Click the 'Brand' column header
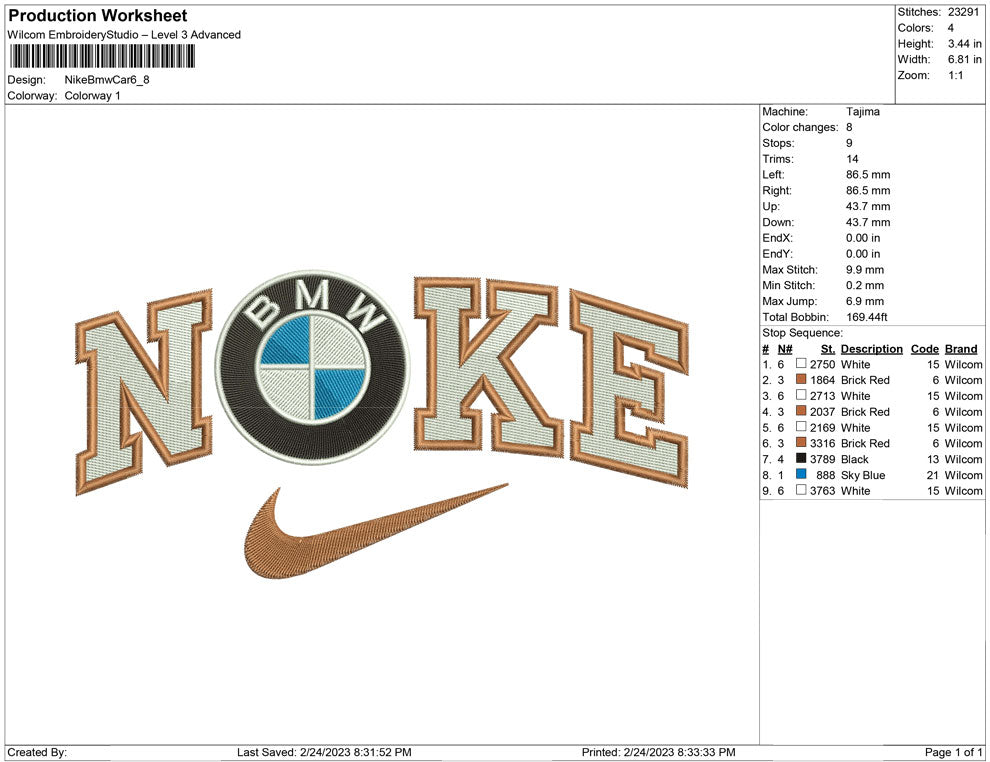The image size is (990, 762). coord(961,348)
